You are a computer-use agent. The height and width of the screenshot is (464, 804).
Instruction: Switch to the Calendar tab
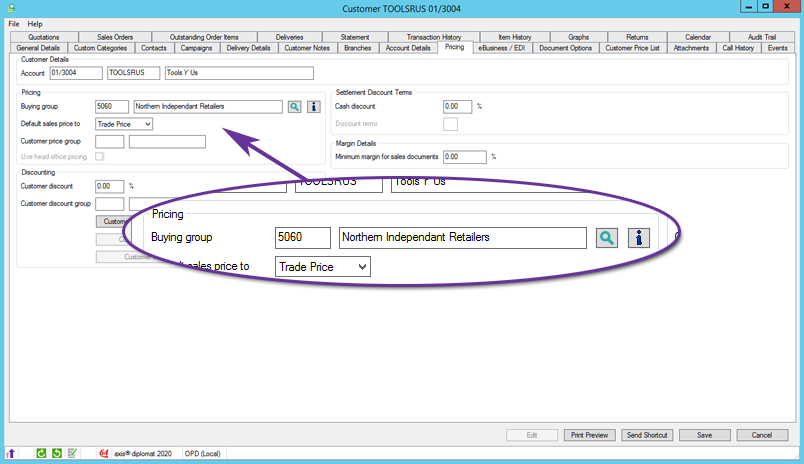click(x=698, y=37)
